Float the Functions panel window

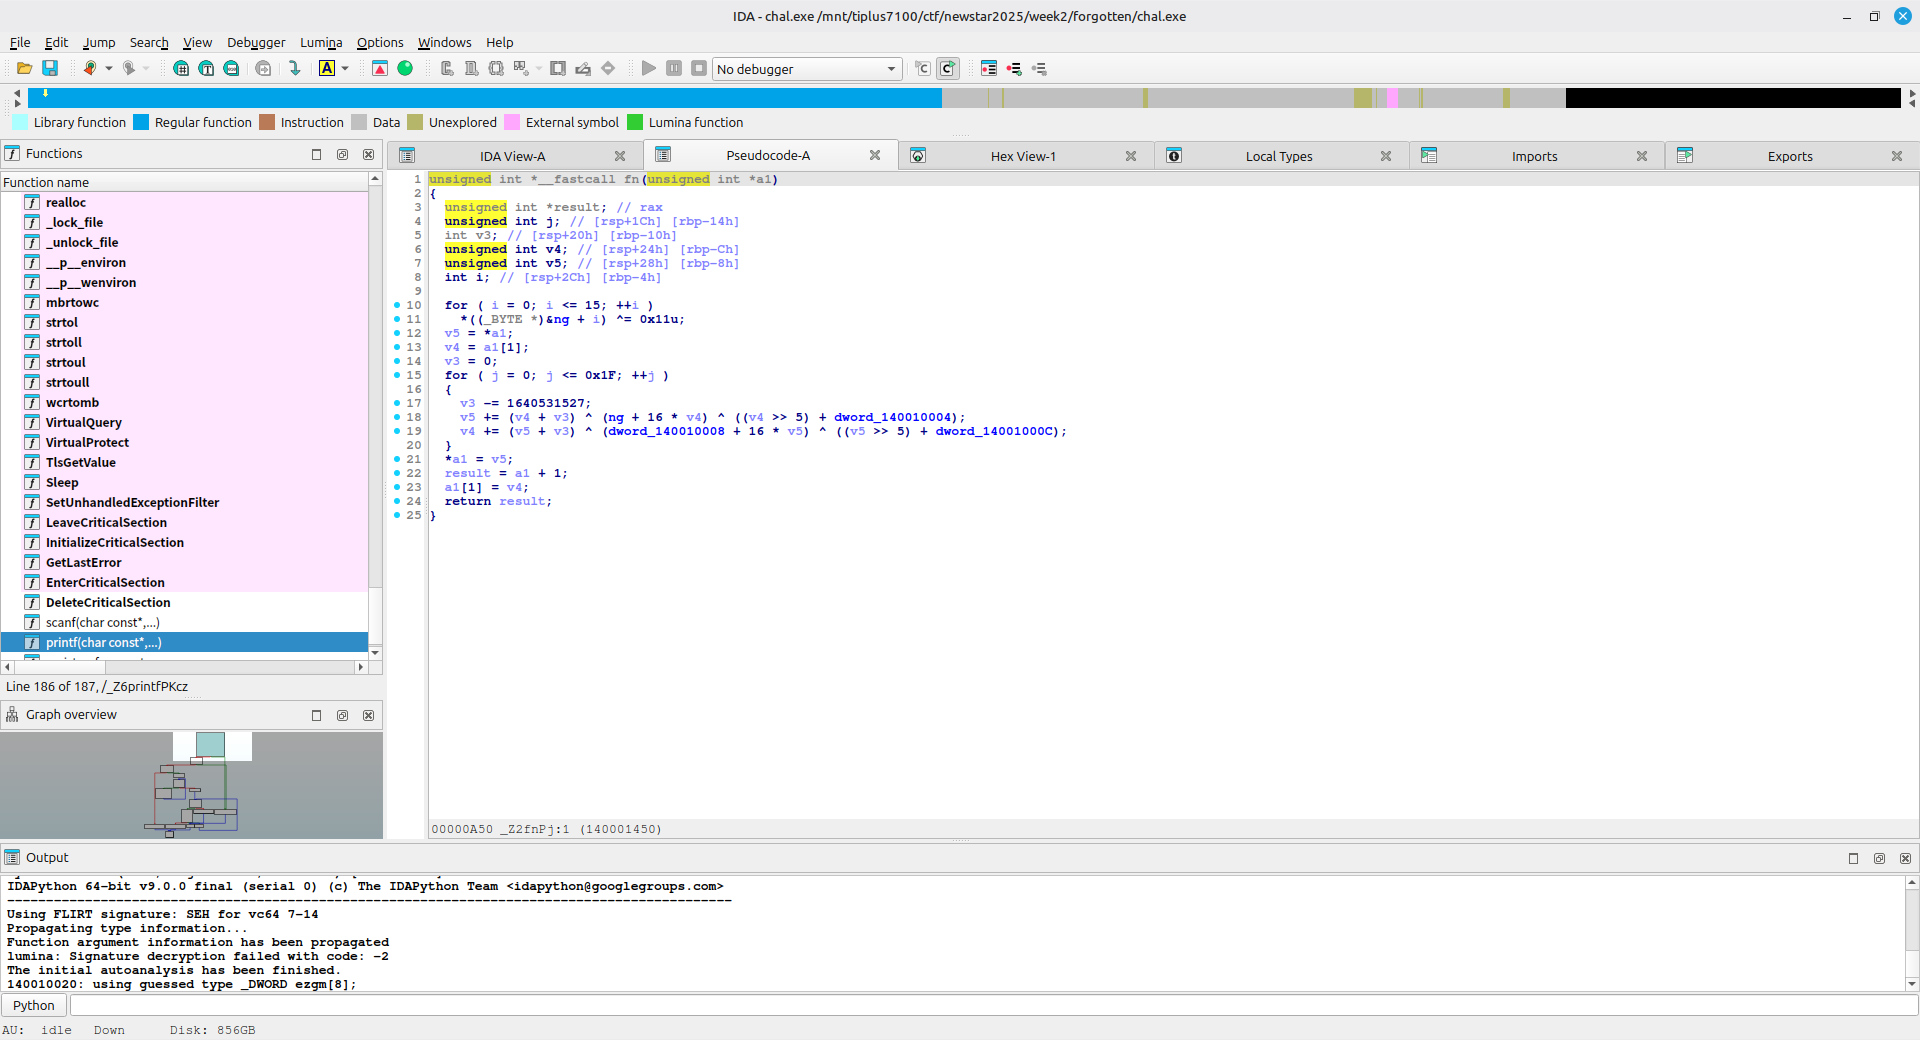pos(342,154)
